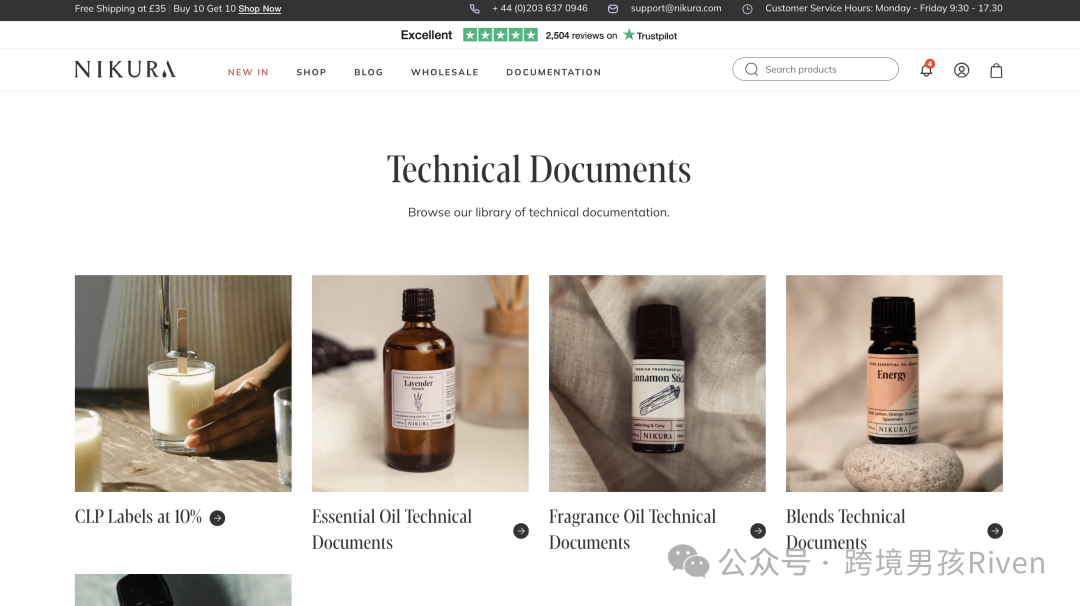Click the clock icon for service hours
1080x606 pixels.
(747, 9)
